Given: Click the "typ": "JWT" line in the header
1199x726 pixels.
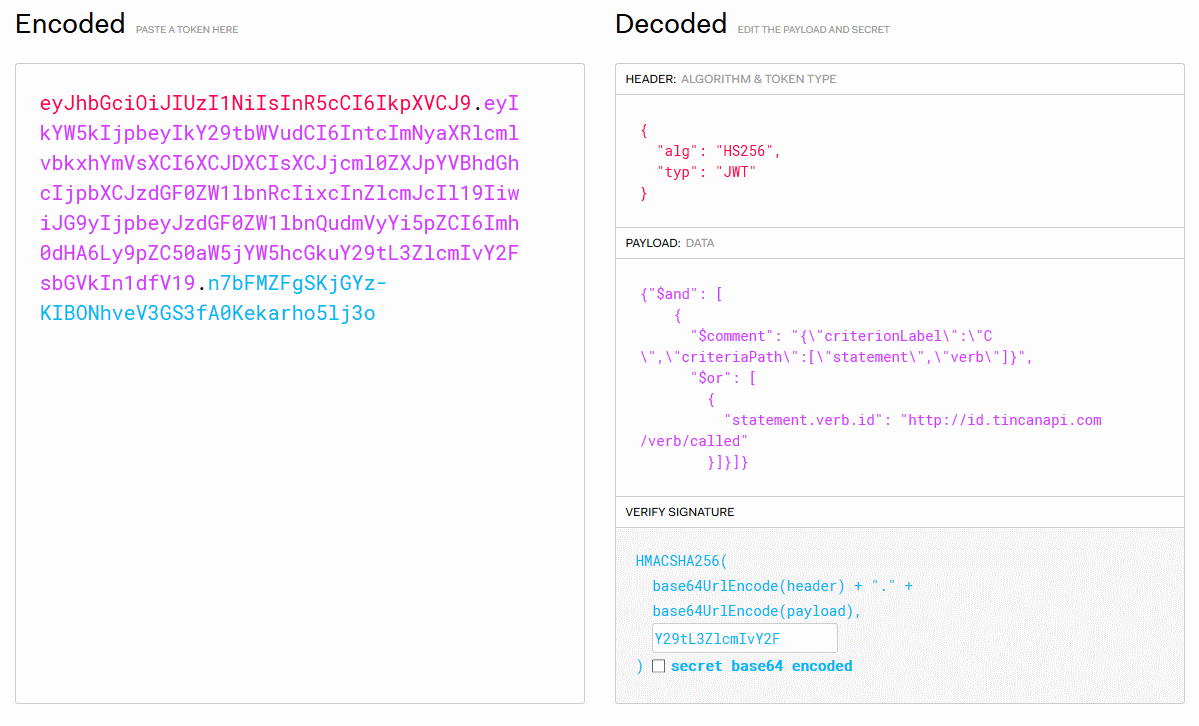Looking at the screenshot, I should click(x=706, y=172).
